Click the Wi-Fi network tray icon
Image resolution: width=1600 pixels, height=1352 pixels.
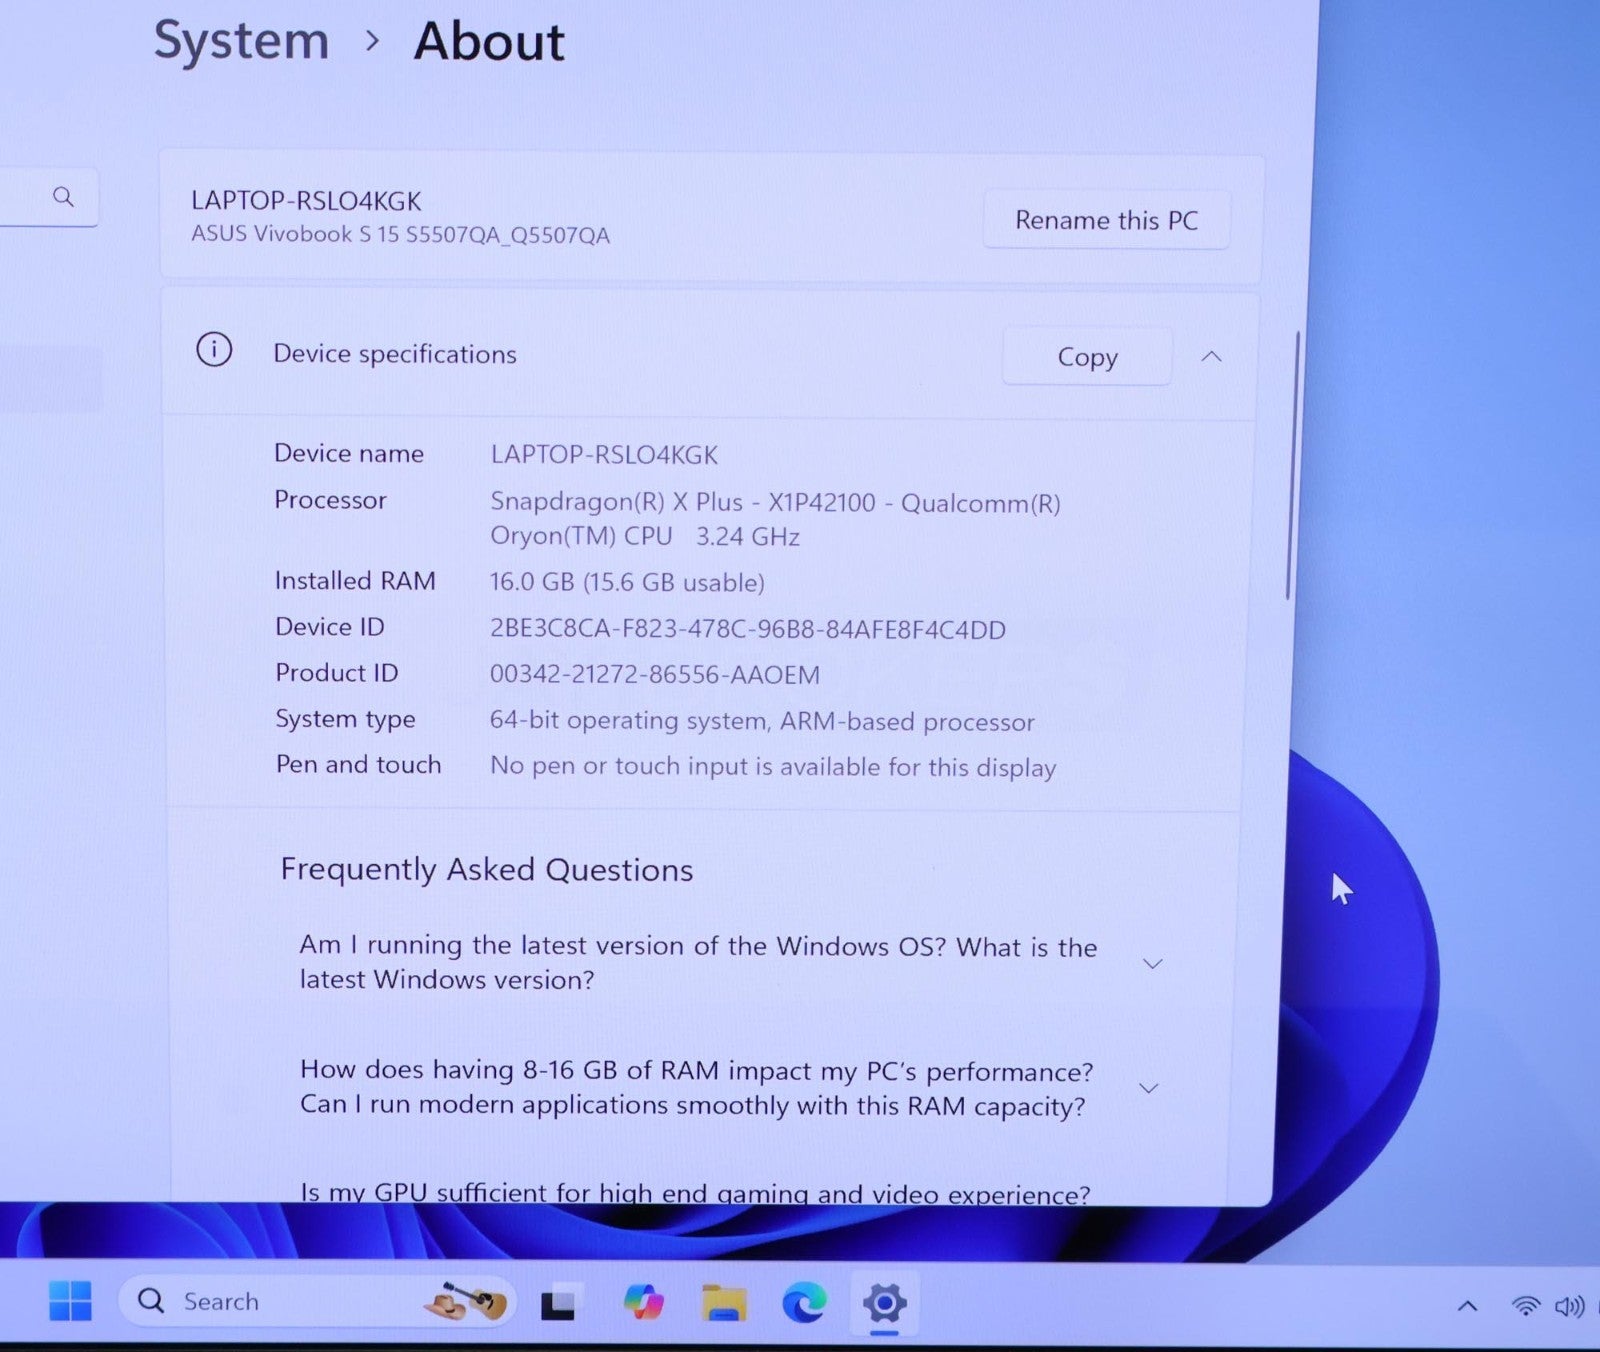tap(1525, 1306)
